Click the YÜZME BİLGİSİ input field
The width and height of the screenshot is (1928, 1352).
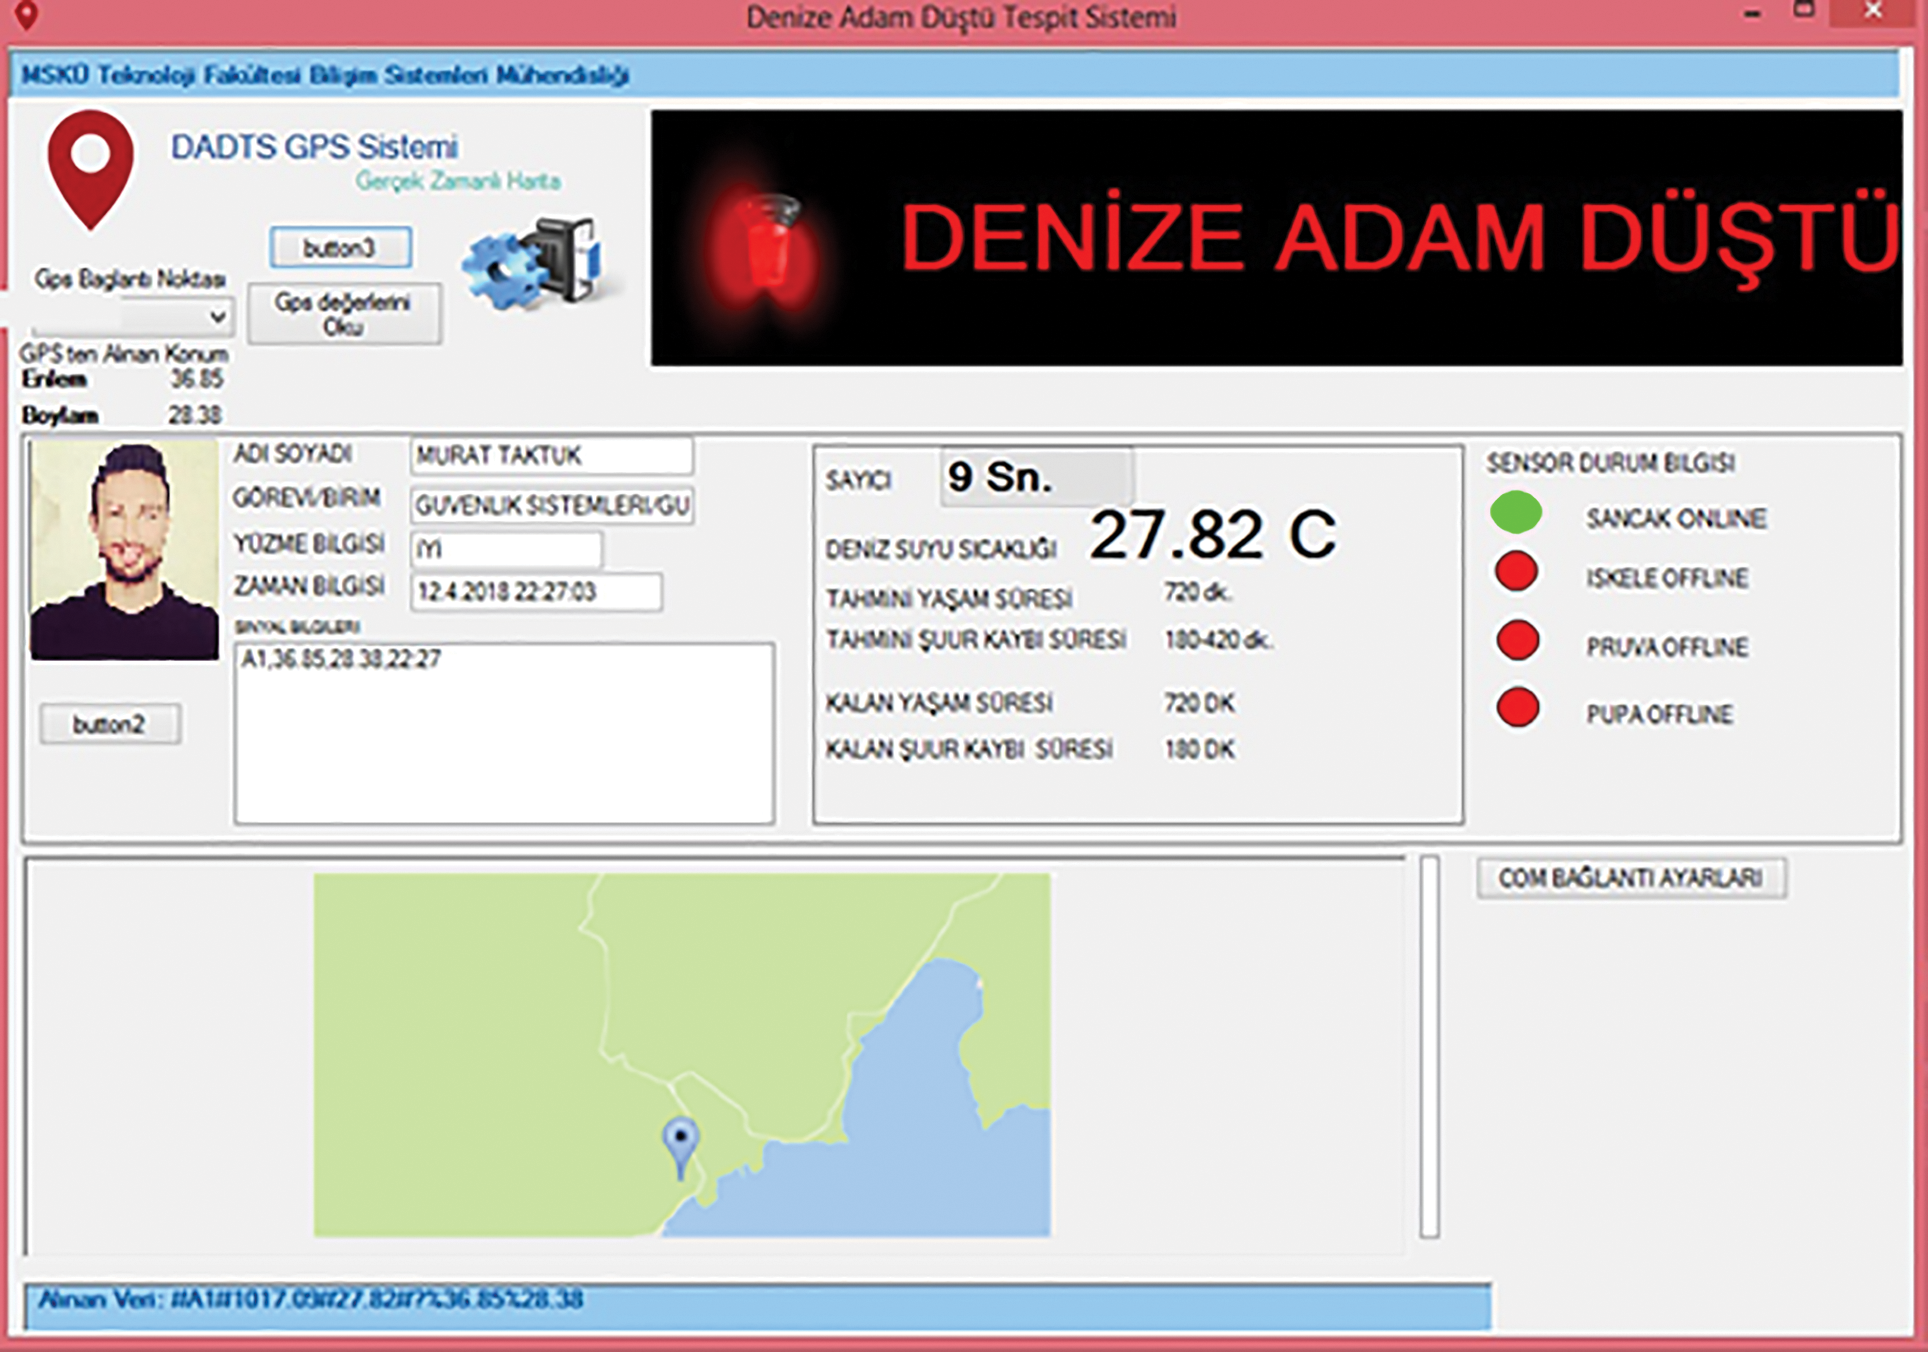[x=506, y=549]
